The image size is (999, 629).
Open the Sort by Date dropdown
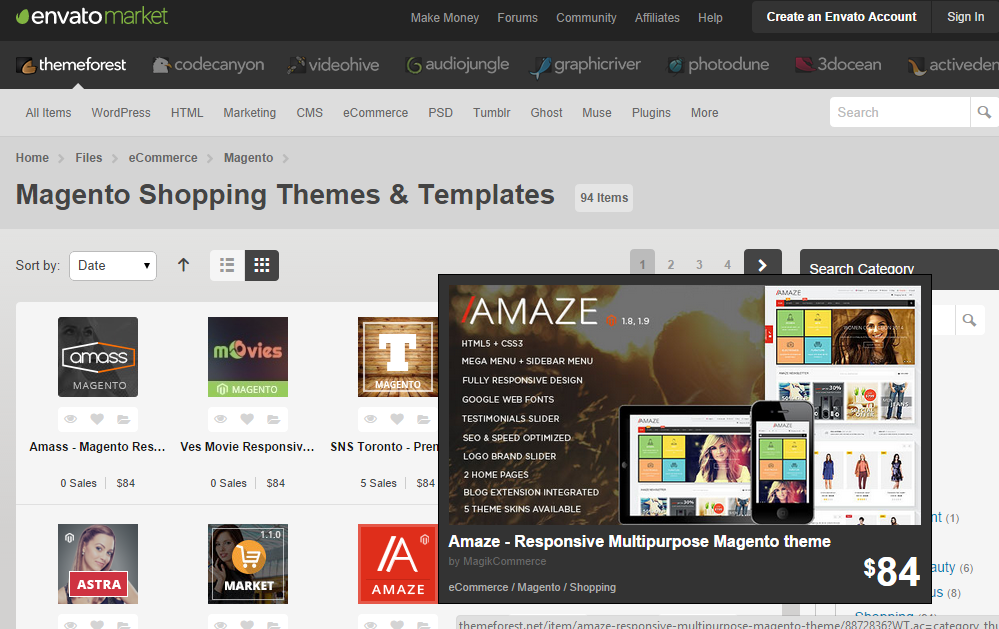pos(113,266)
